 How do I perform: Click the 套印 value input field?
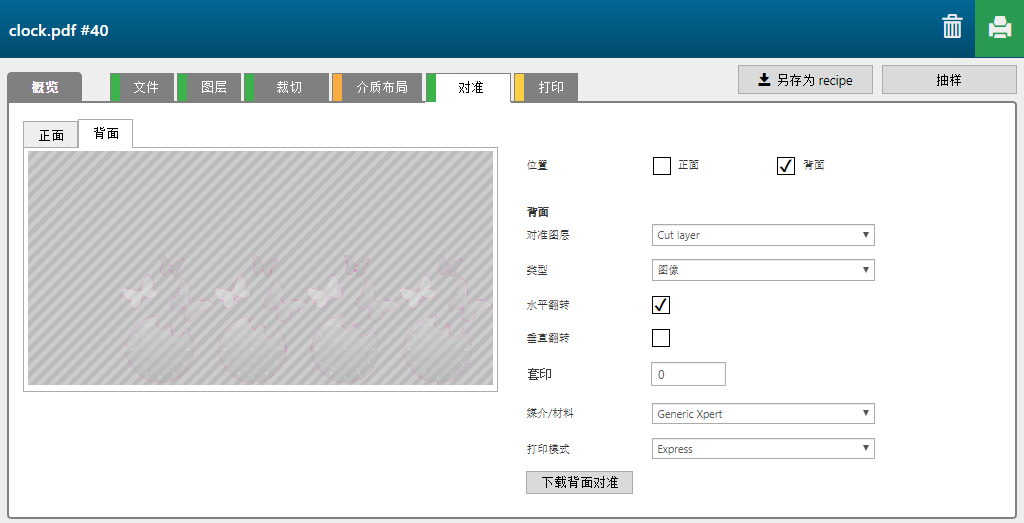click(x=688, y=374)
